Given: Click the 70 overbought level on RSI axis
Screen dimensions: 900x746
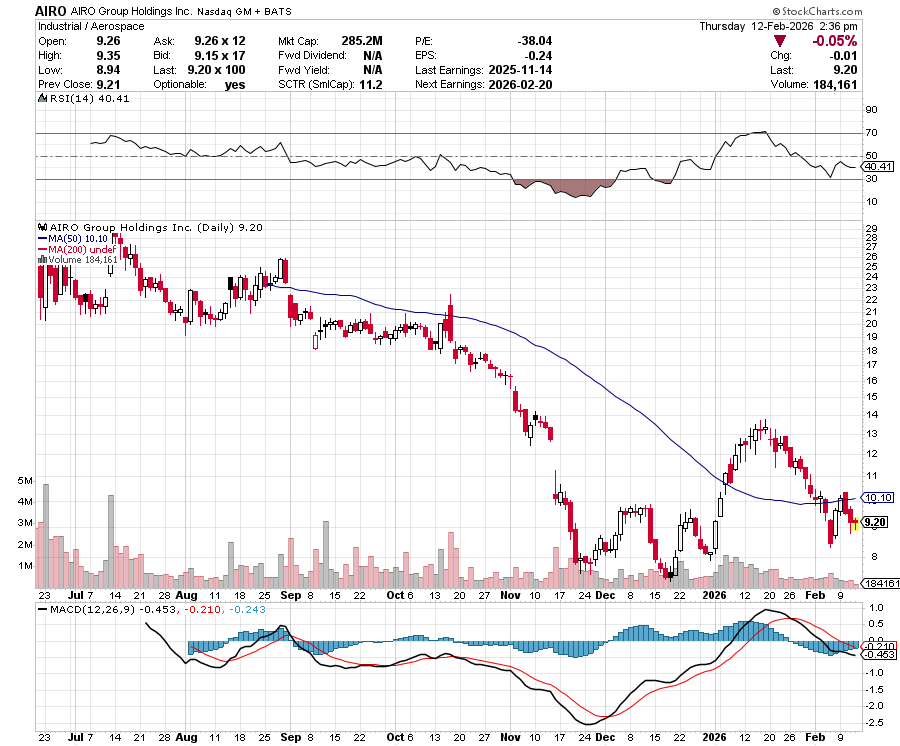Looking at the screenshot, I should (x=871, y=133).
